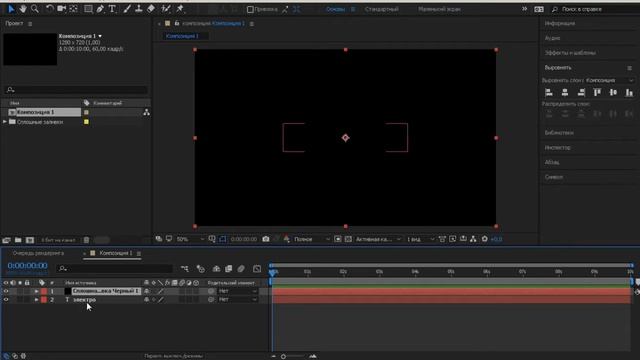Image resolution: width=640 pixels, height=360 pixels.
Task: Switch to the Essentials workspace
Action: [x=336, y=9]
